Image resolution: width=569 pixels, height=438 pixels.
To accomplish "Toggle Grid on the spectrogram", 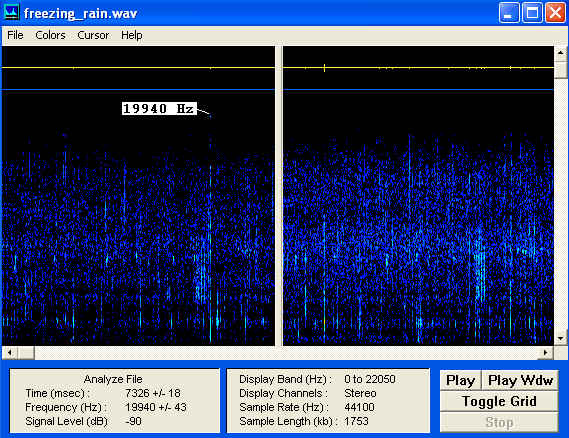I will pos(499,401).
